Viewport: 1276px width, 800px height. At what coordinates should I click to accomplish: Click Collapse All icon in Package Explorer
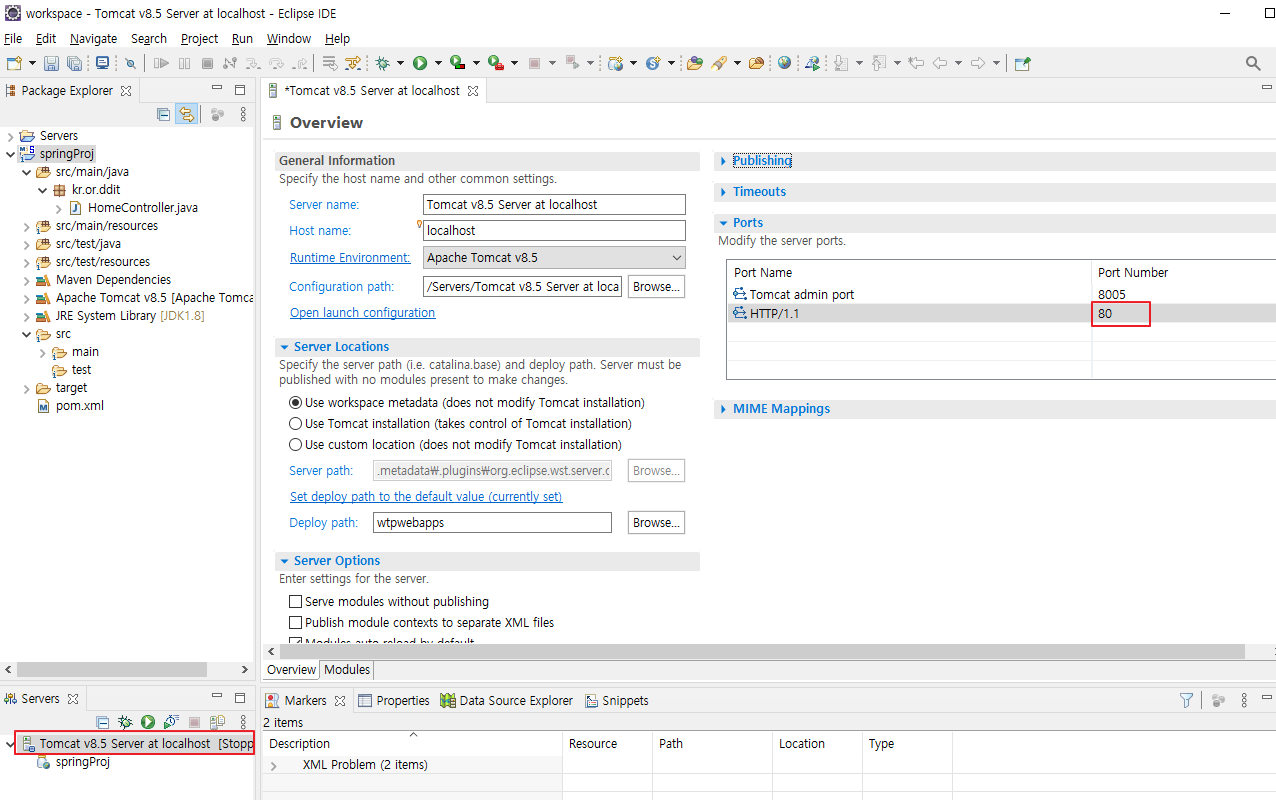pos(163,114)
